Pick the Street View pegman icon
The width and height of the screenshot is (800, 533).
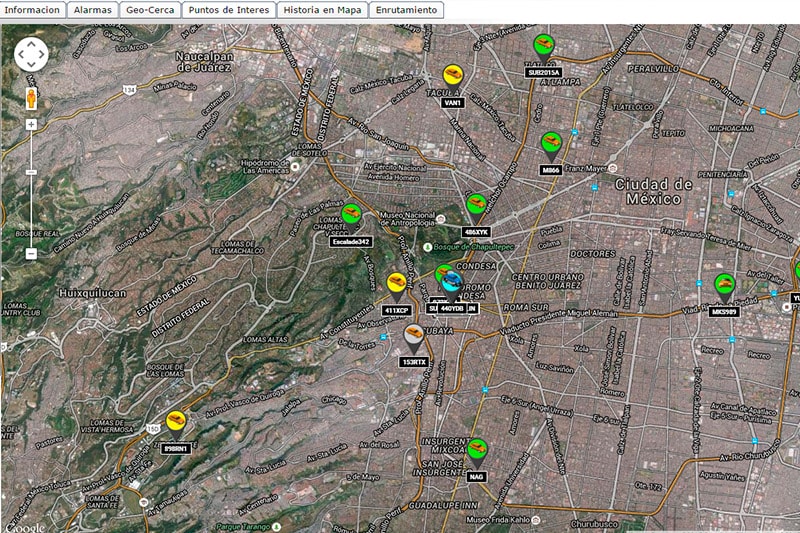[x=31, y=98]
